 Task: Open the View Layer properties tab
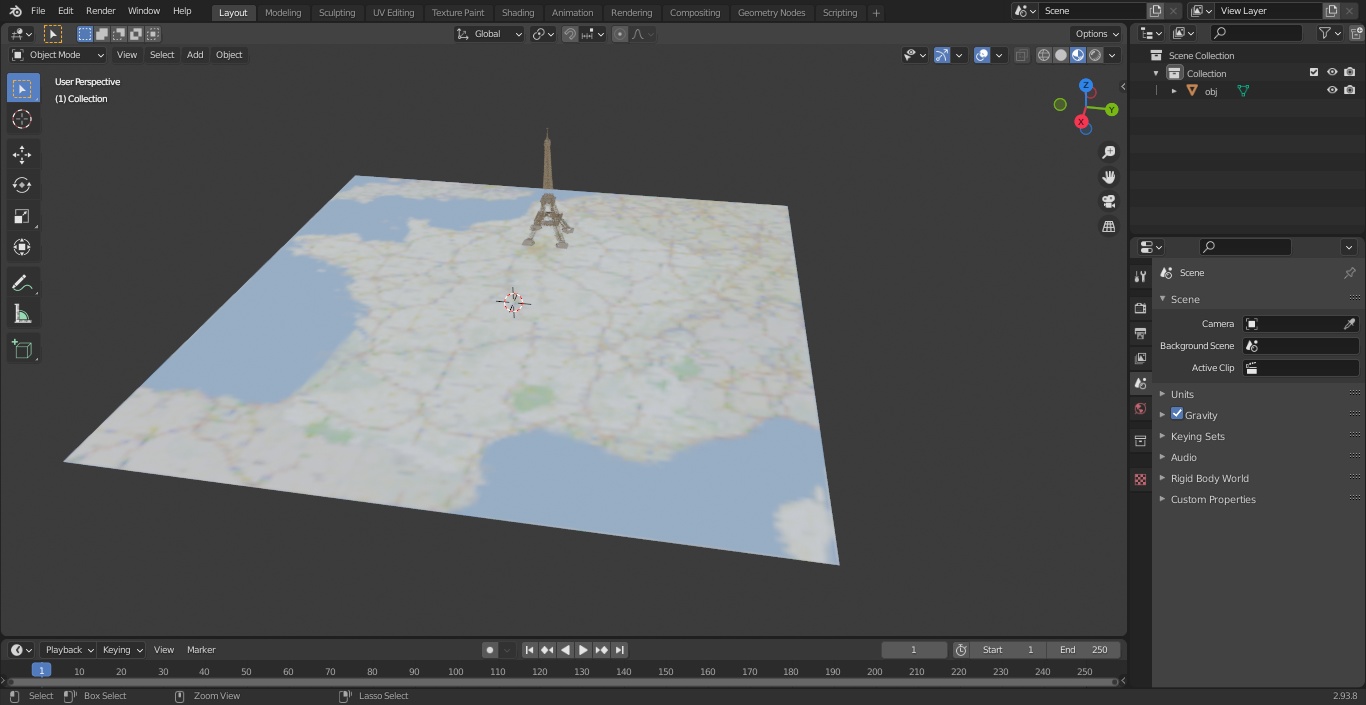1140,358
